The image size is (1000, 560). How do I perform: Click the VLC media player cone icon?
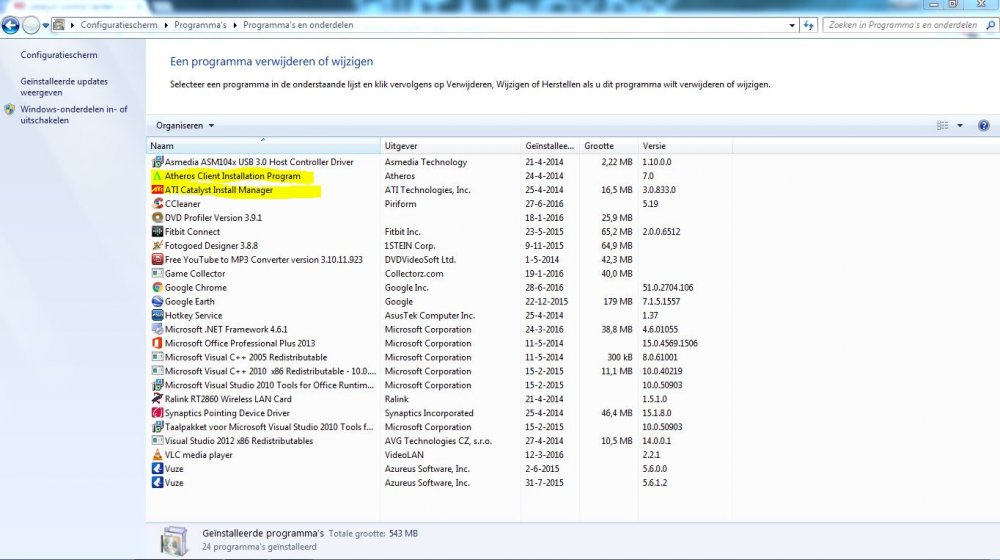[x=157, y=455]
